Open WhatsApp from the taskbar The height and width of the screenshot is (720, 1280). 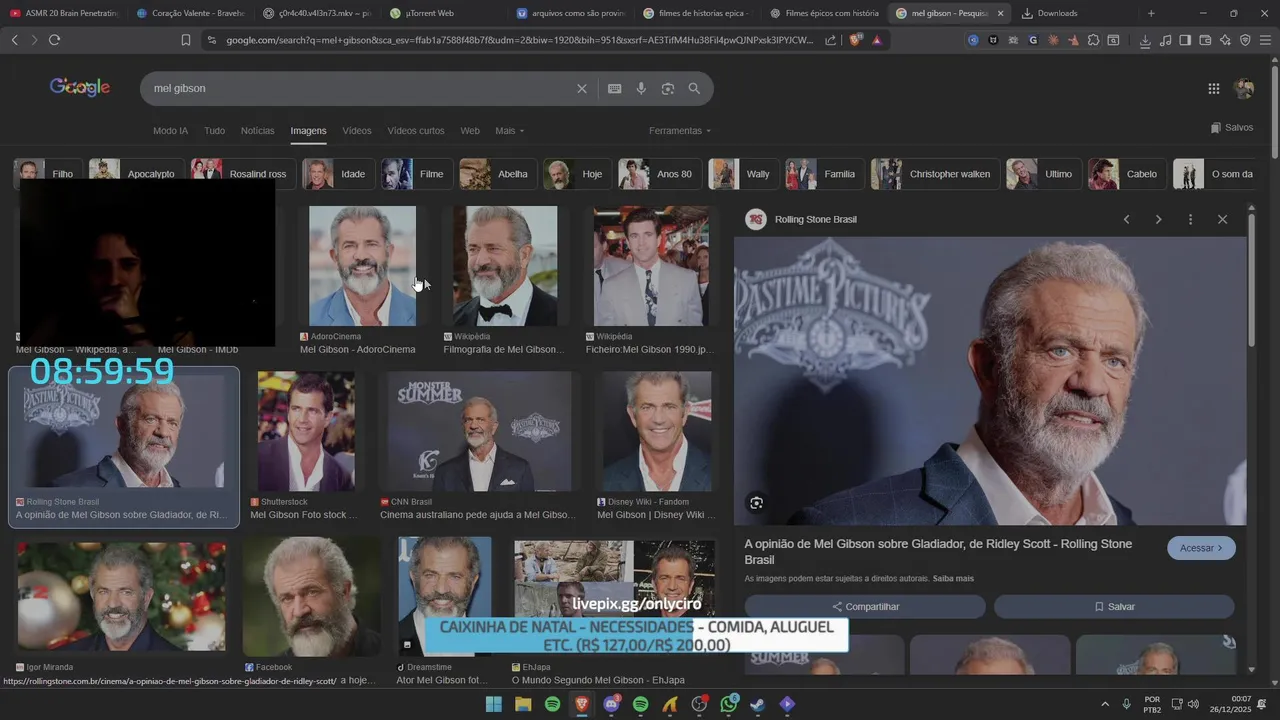[729, 704]
